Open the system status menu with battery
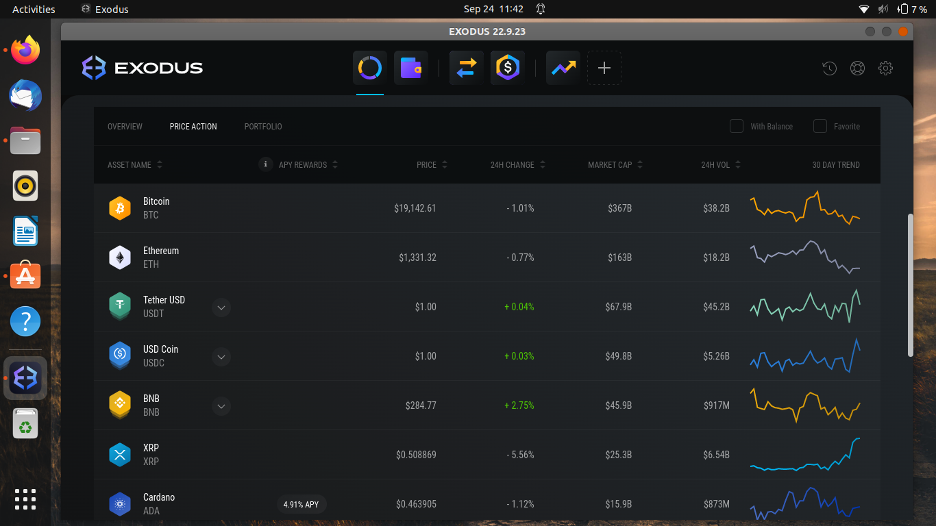Viewport: 936px width, 526px height. 892,9
